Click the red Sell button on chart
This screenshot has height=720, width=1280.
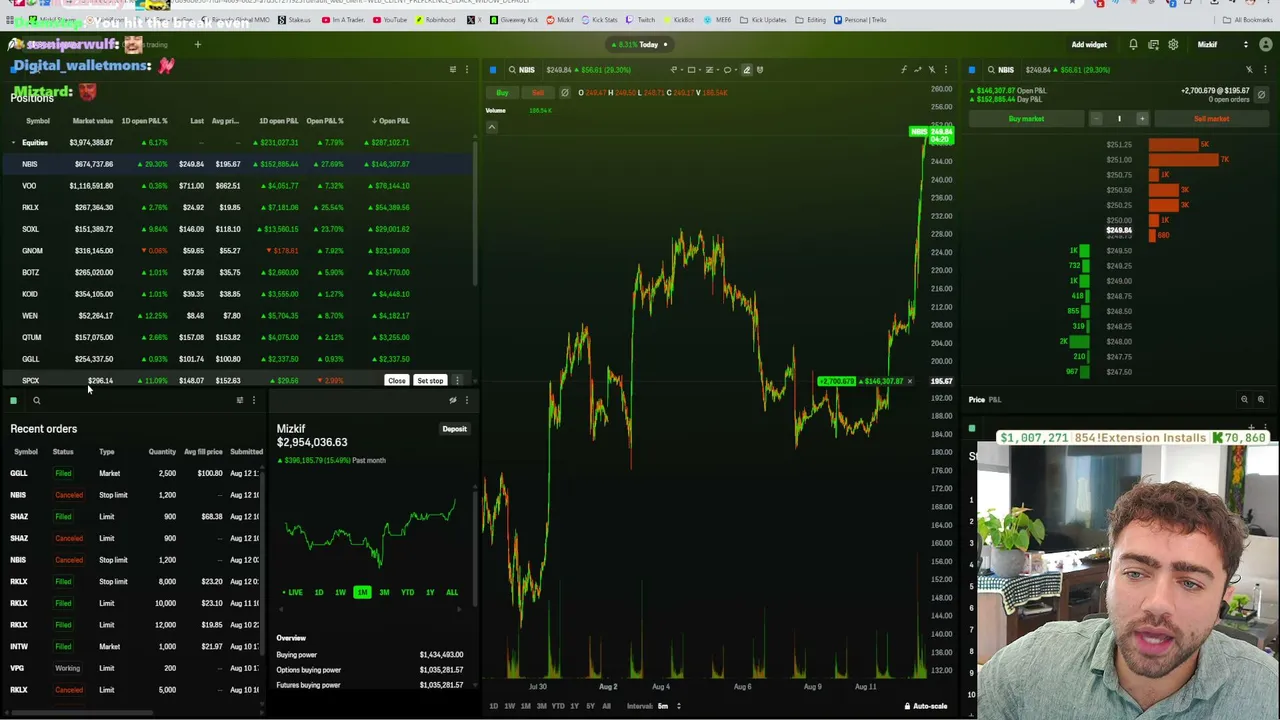click(x=537, y=93)
